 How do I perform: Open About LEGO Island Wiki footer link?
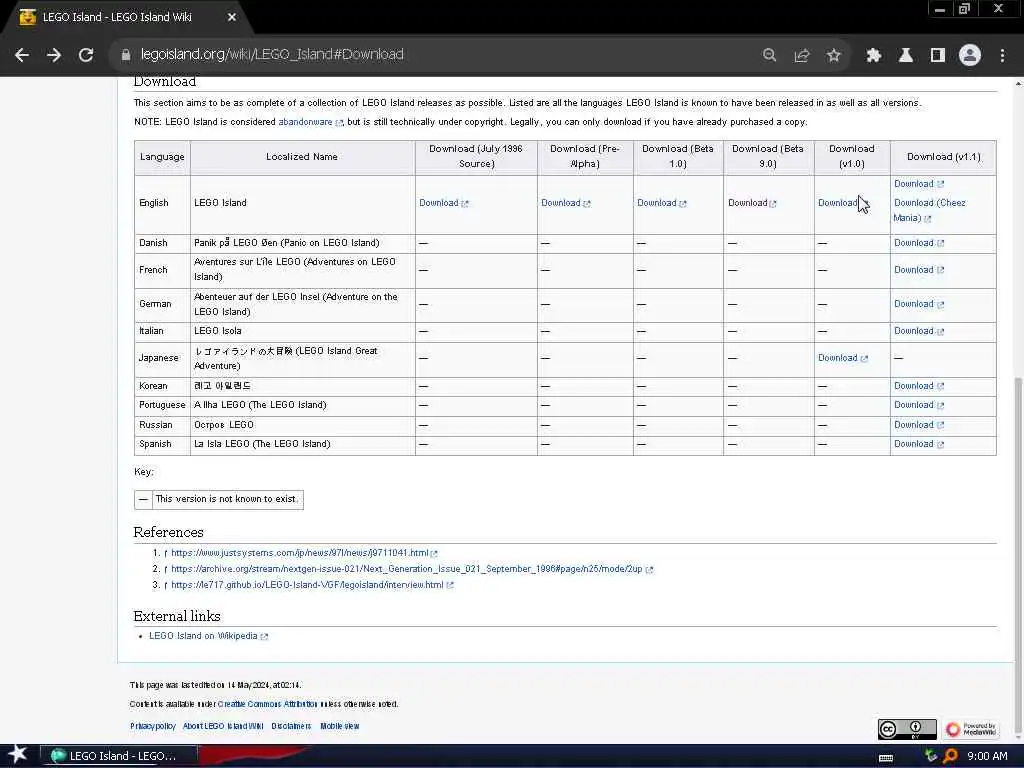click(x=223, y=726)
